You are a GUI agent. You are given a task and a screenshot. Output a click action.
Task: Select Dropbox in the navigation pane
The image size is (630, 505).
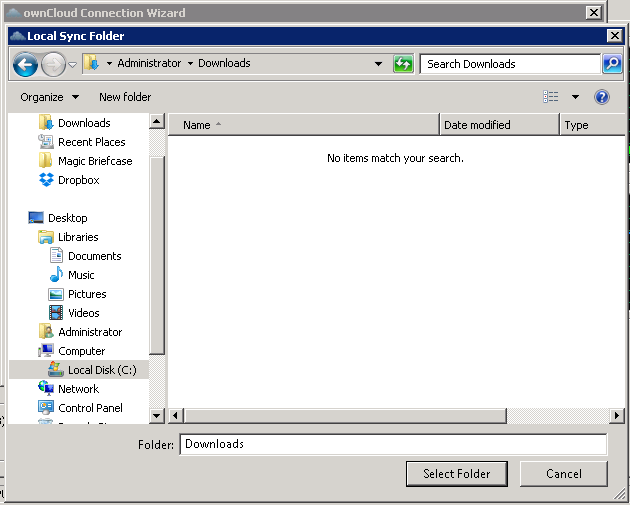(78, 180)
